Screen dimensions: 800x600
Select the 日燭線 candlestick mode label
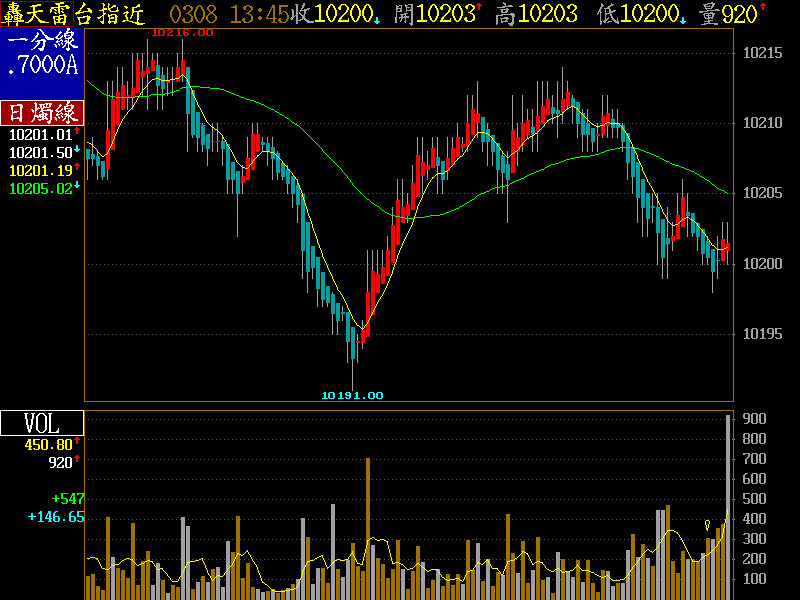pos(40,112)
